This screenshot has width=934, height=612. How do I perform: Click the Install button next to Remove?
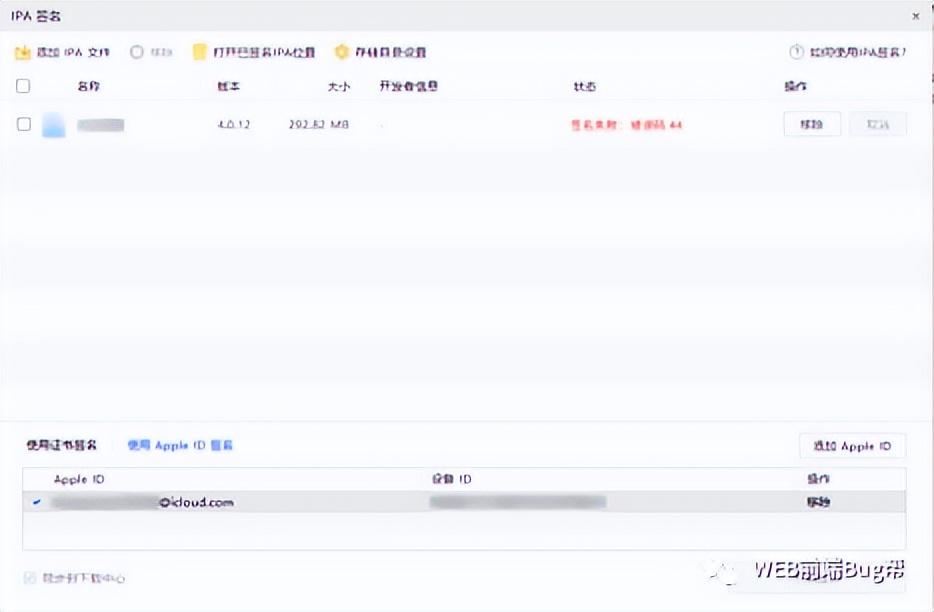(x=877, y=124)
